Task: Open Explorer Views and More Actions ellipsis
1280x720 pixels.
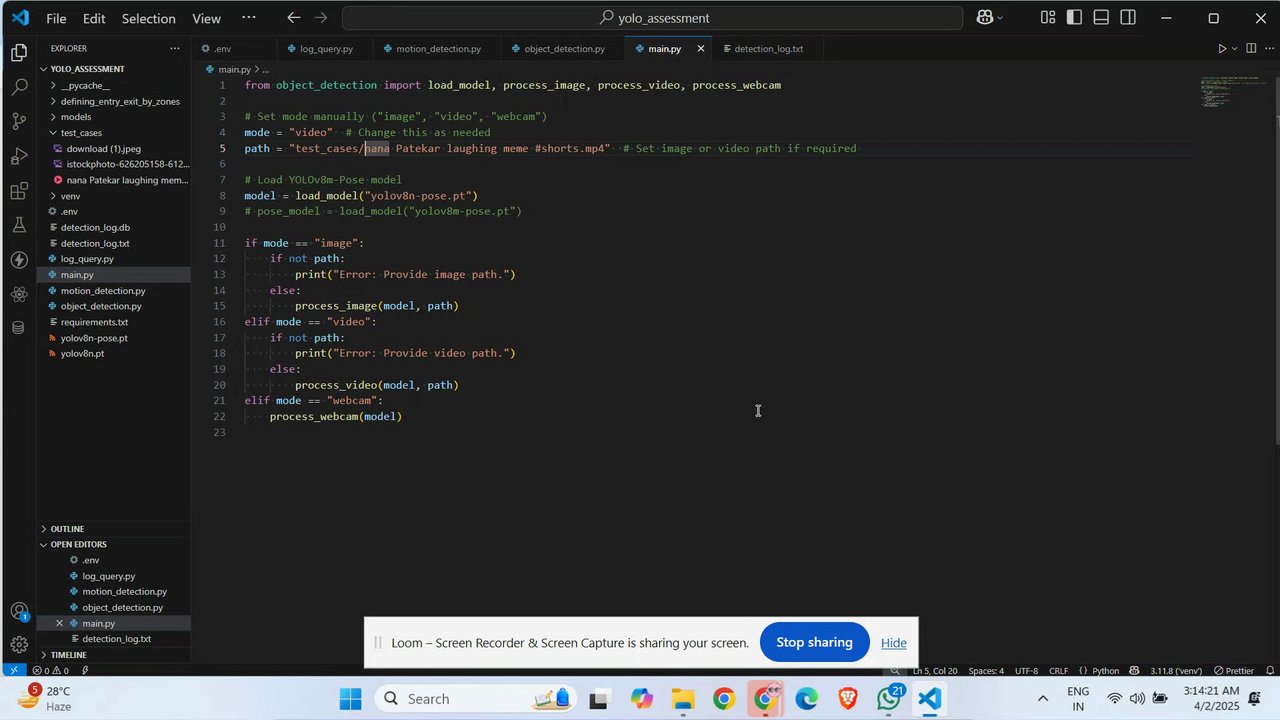Action: [175, 48]
